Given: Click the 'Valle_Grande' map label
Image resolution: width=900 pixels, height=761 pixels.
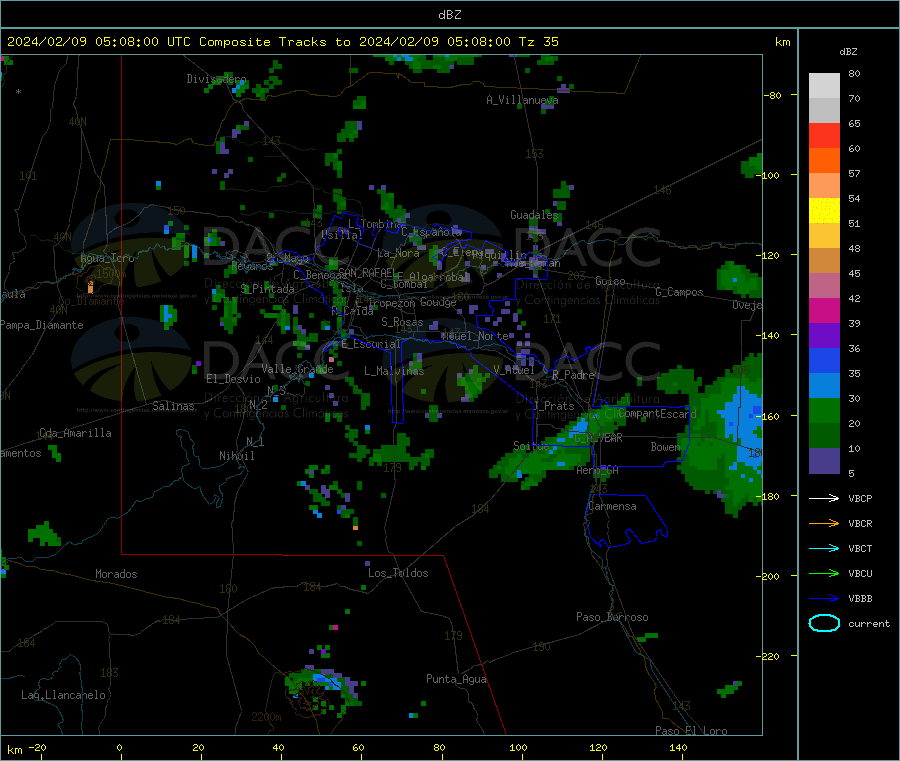Looking at the screenshot, I should tap(297, 369).
